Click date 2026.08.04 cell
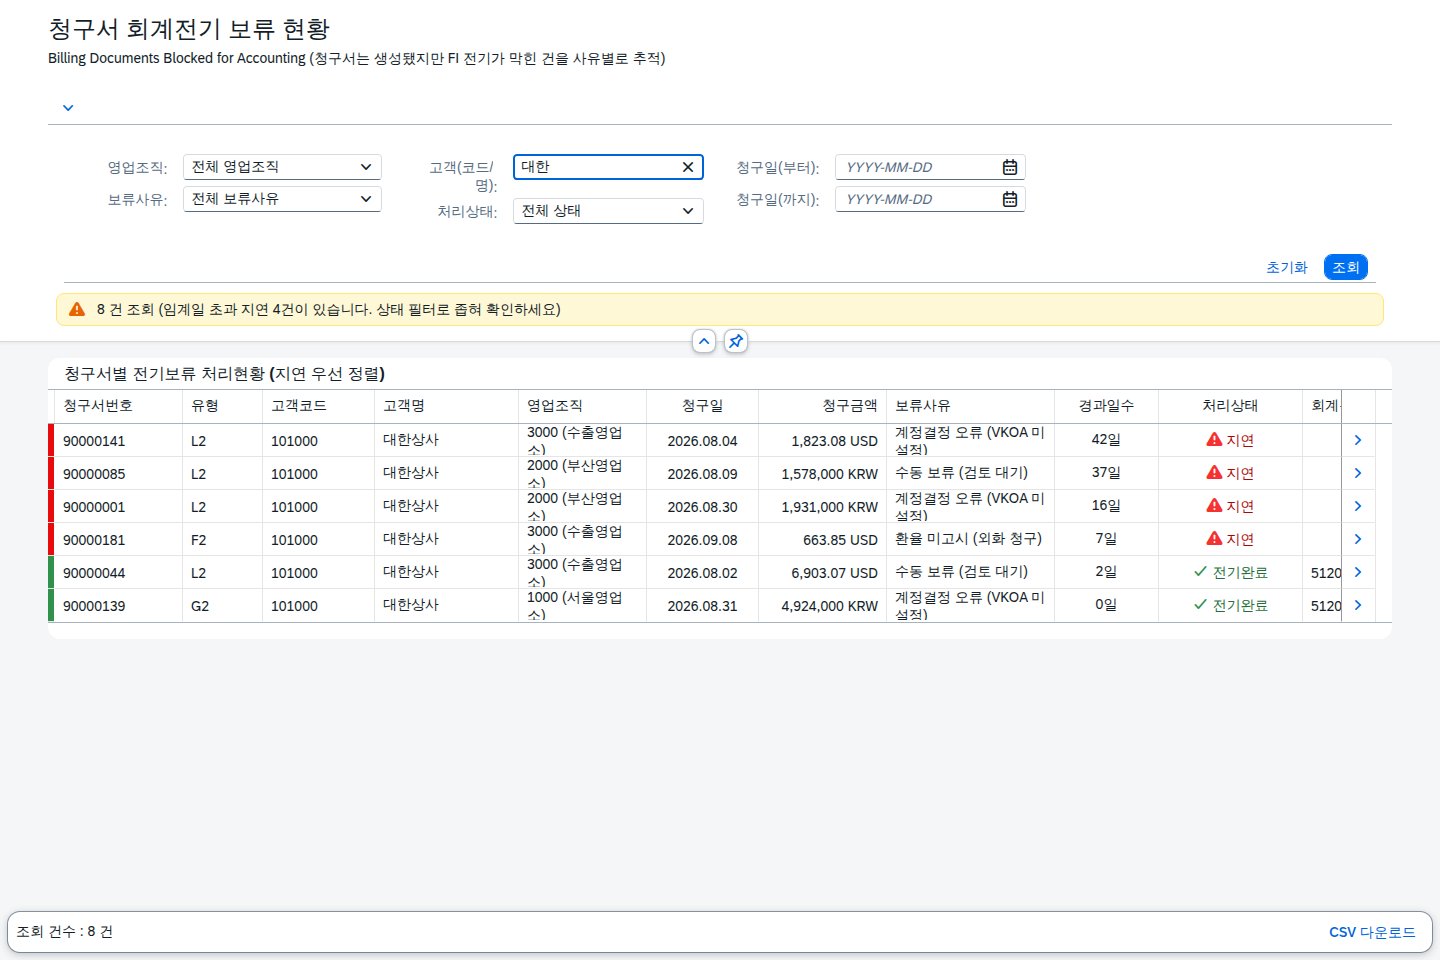1440x960 pixels. pyautogui.click(x=702, y=441)
